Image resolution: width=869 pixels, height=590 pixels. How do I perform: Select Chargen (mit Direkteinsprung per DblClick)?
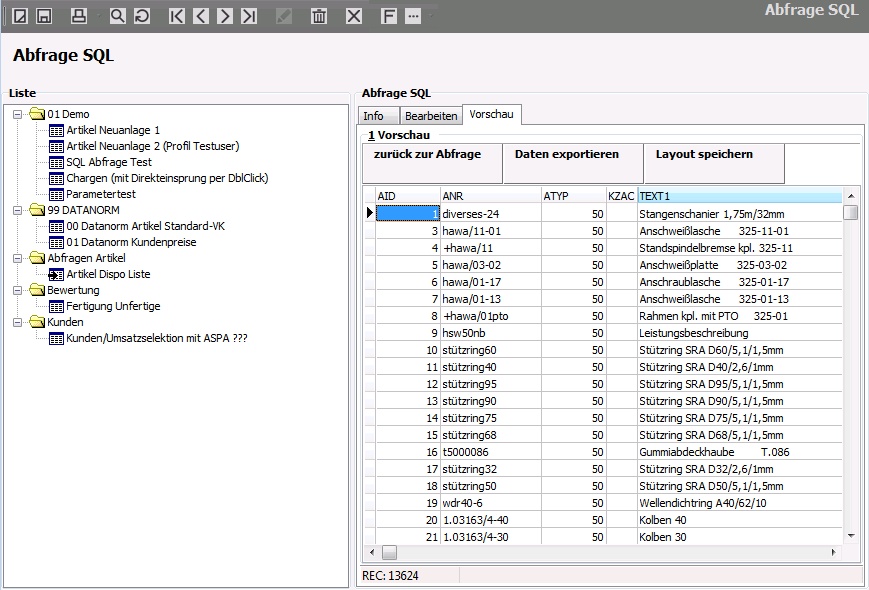(167, 178)
